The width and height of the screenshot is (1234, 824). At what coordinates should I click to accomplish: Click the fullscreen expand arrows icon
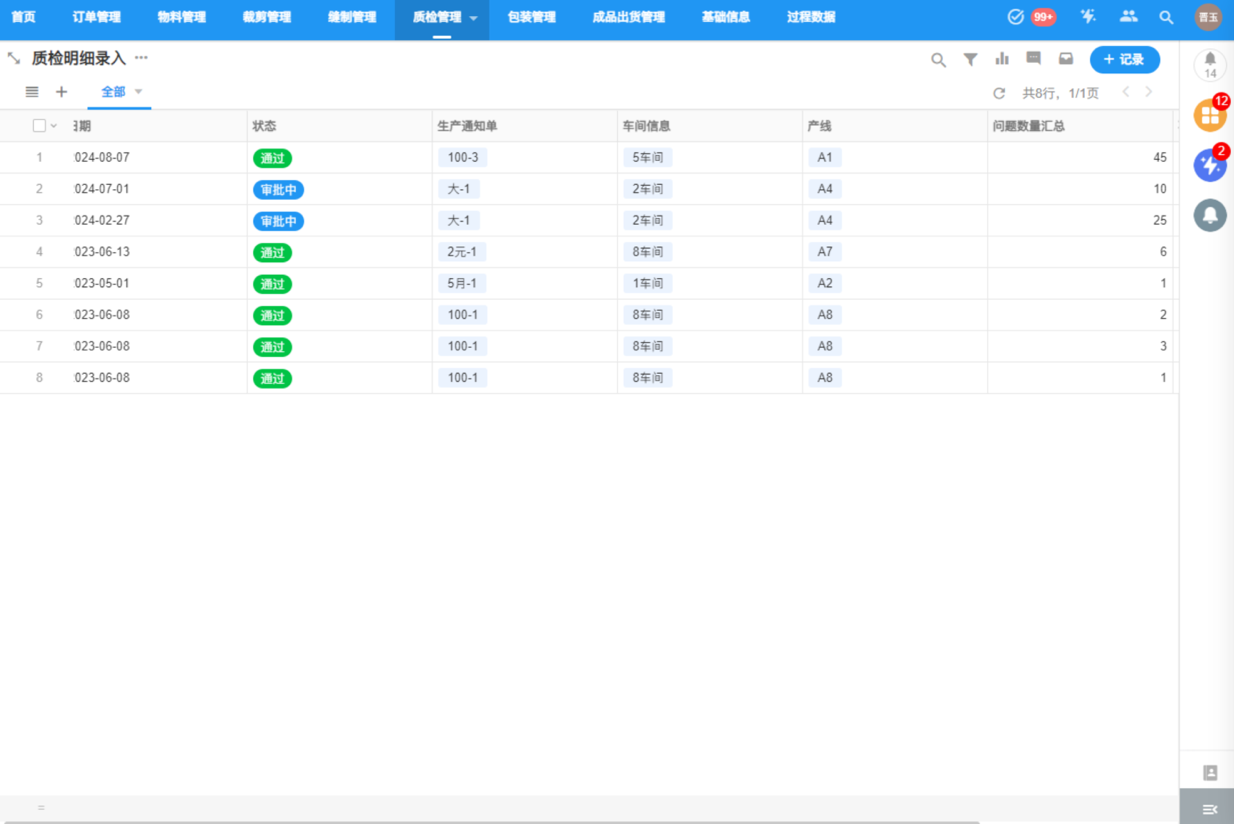[14, 59]
